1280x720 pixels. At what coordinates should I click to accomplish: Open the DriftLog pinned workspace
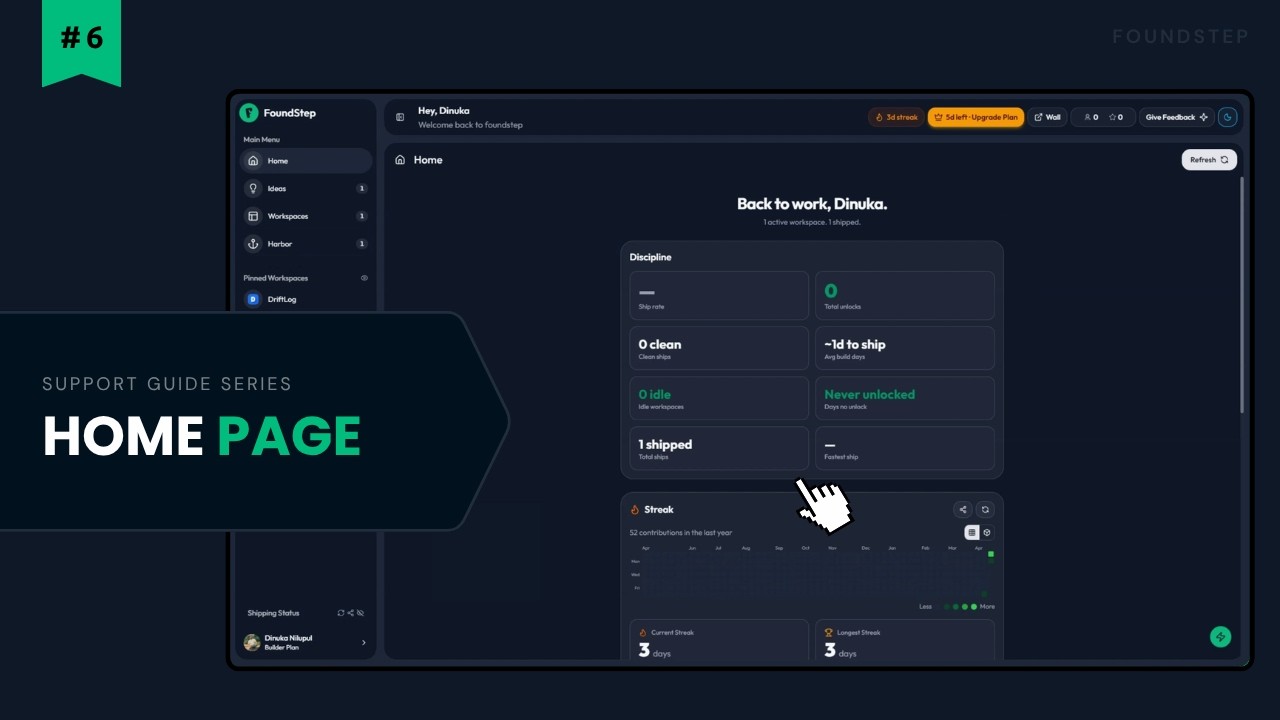pos(306,299)
